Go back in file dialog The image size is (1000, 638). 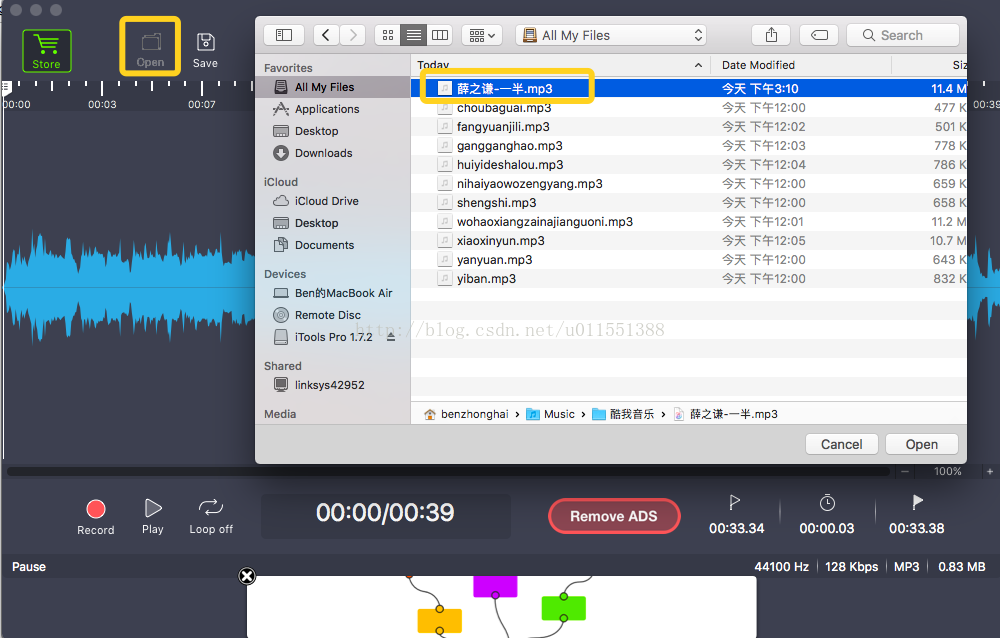[x=326, y=35]
